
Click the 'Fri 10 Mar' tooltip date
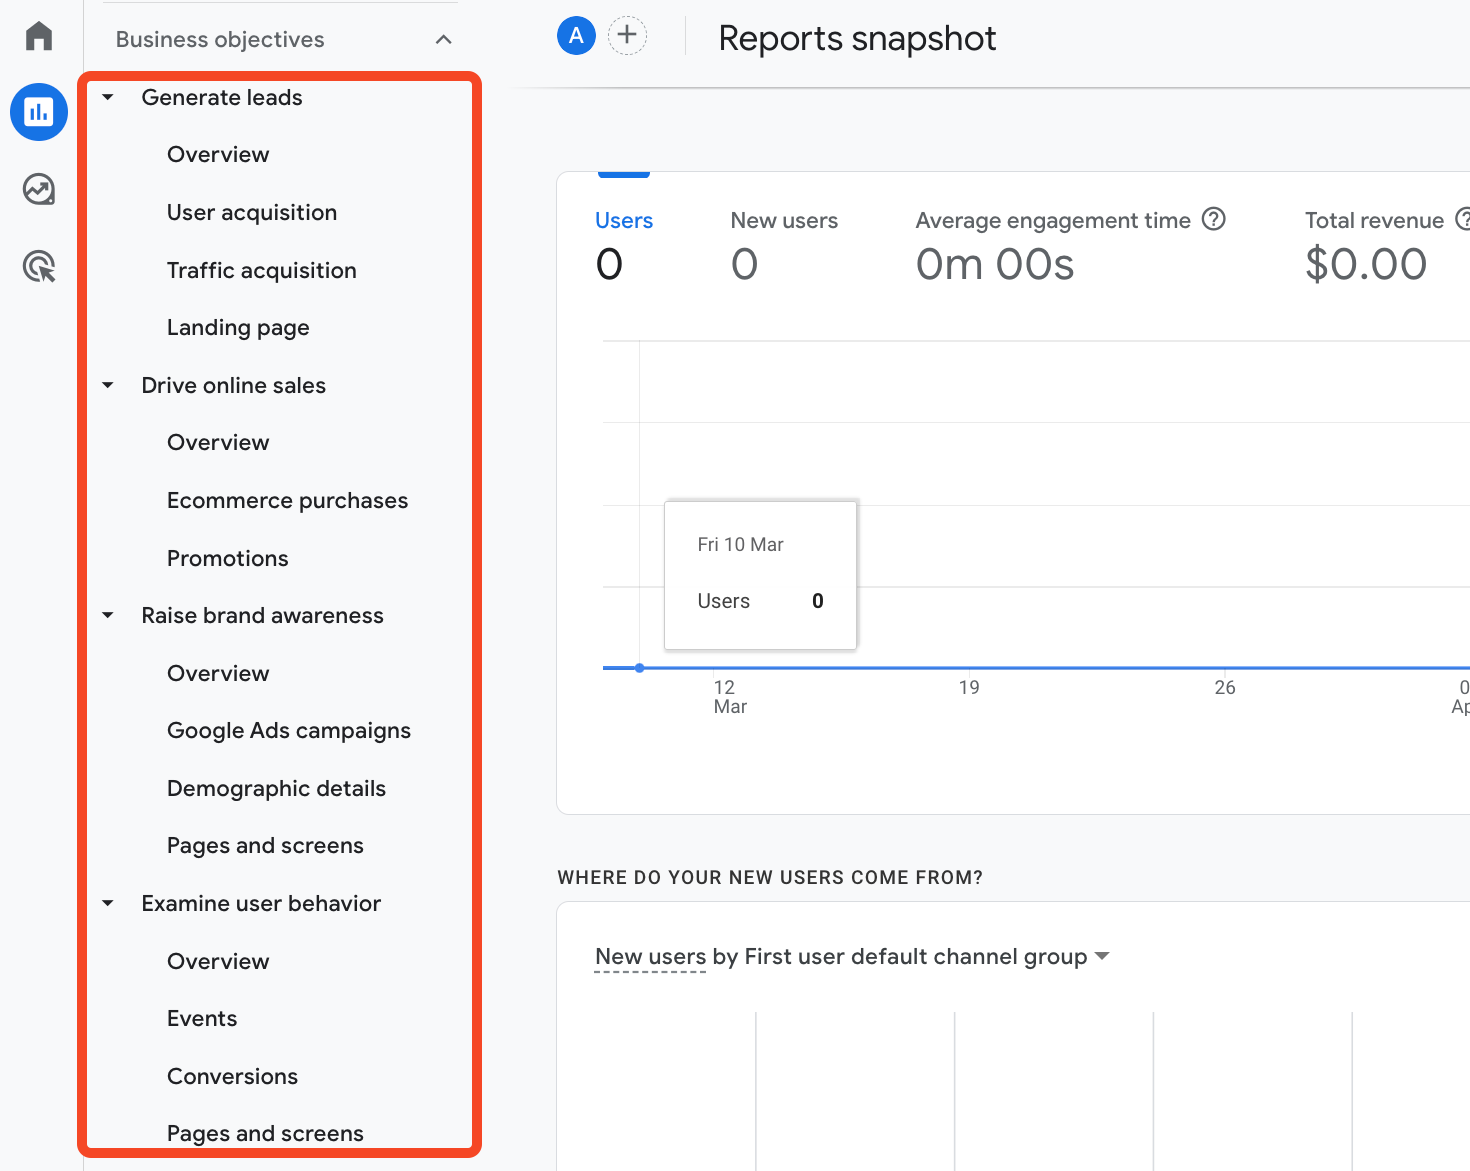tap(741, 545)
